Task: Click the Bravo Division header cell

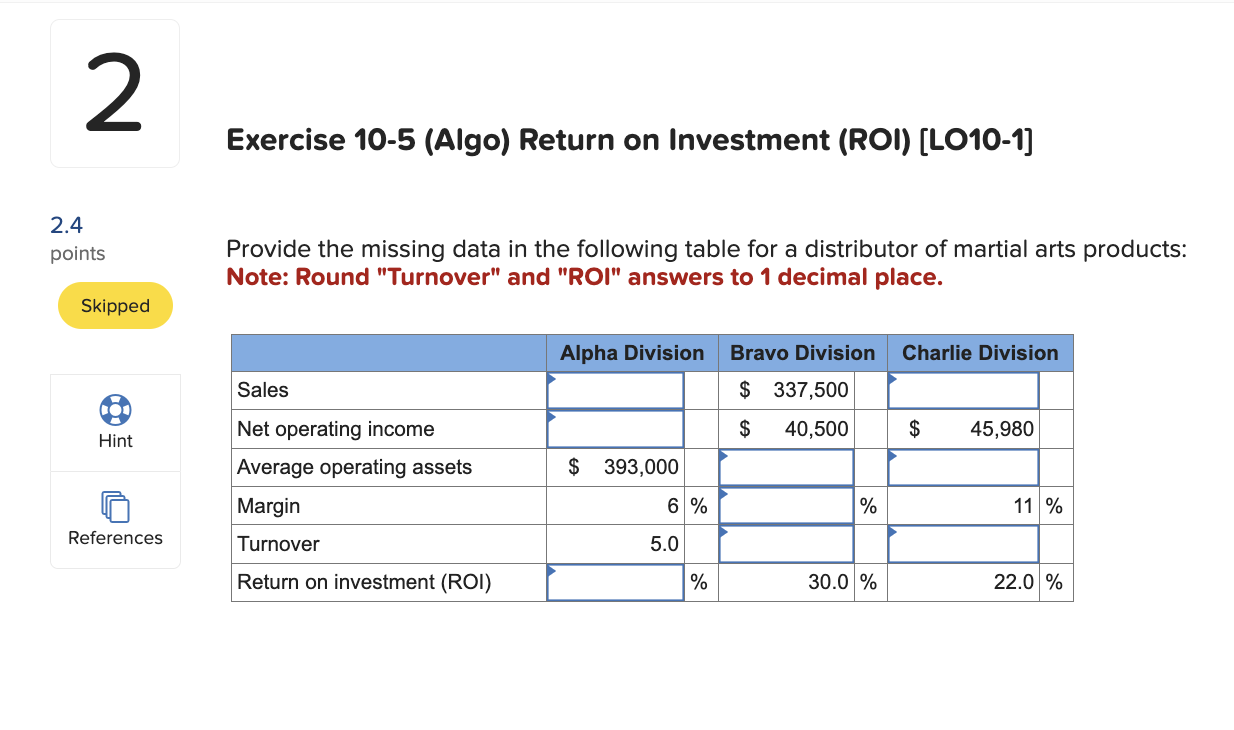Action: (802, 353)
